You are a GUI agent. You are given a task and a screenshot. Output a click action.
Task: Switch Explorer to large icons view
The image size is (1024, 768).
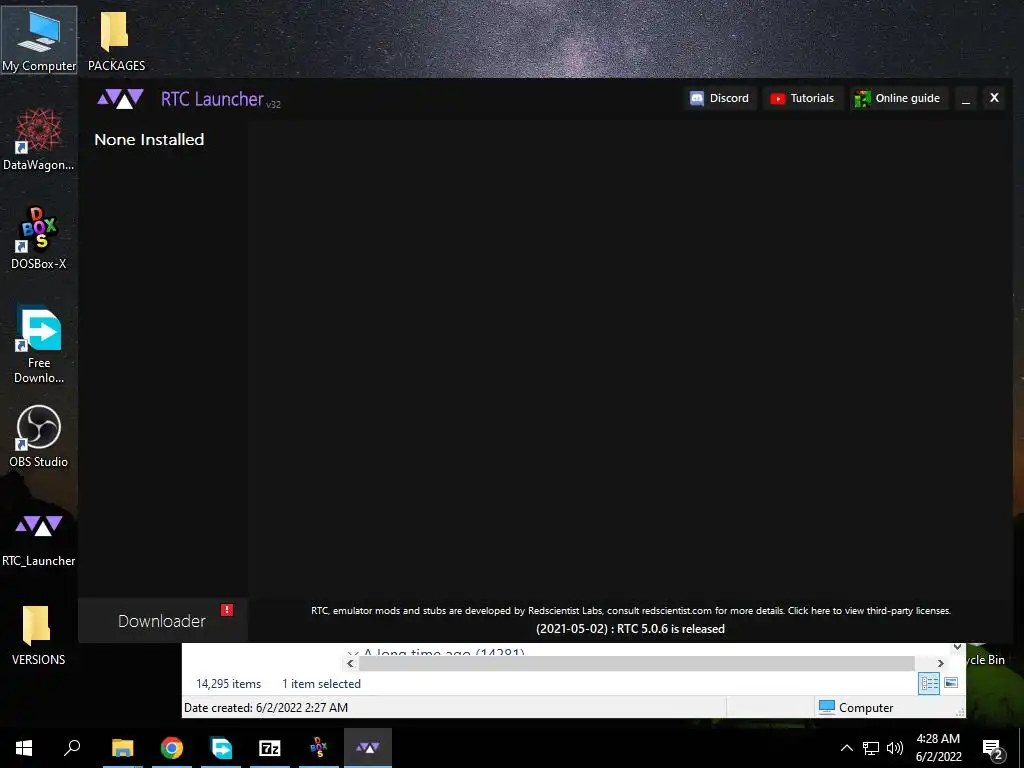pos(951,683)
